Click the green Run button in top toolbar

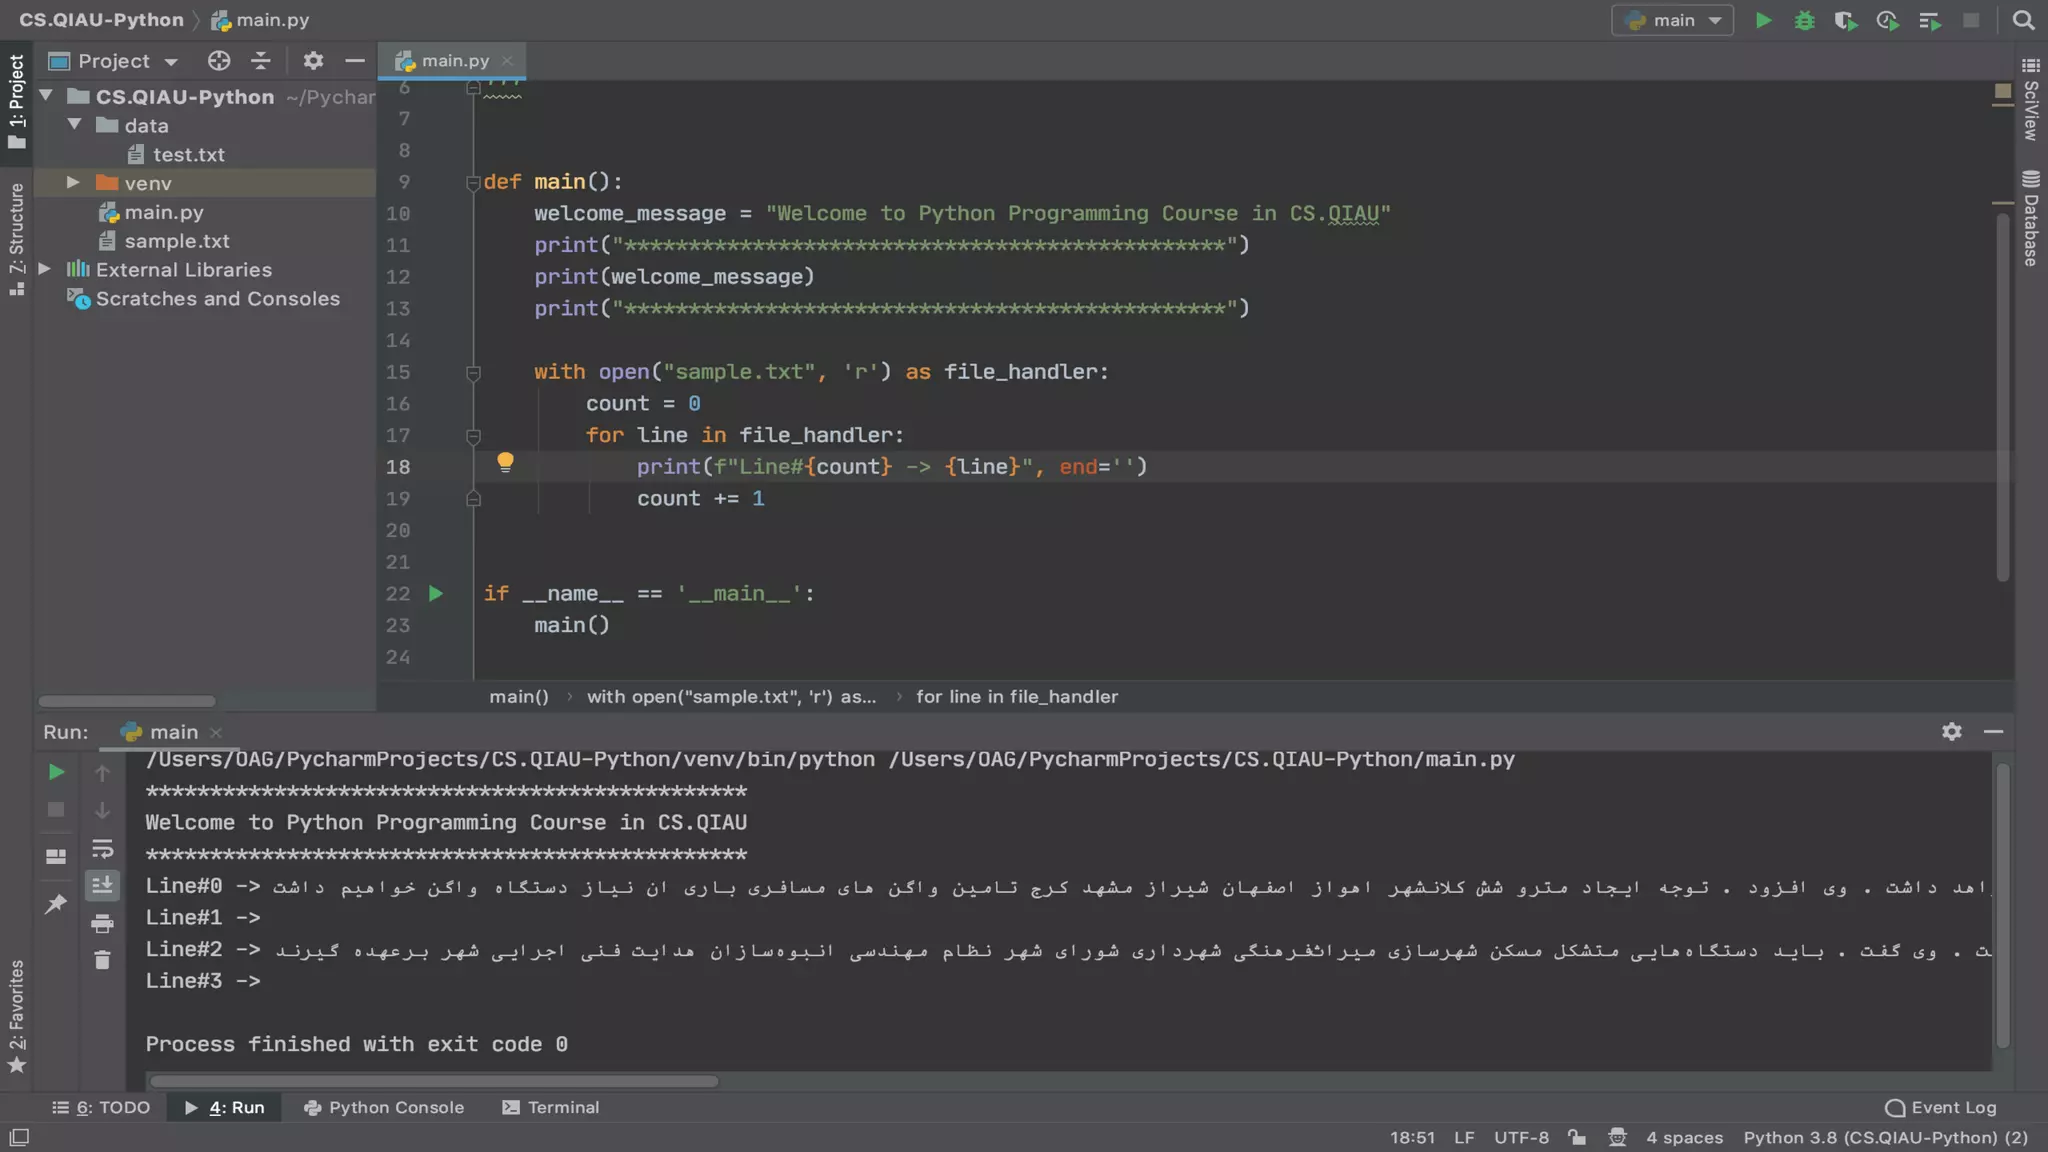(1763, 21)
